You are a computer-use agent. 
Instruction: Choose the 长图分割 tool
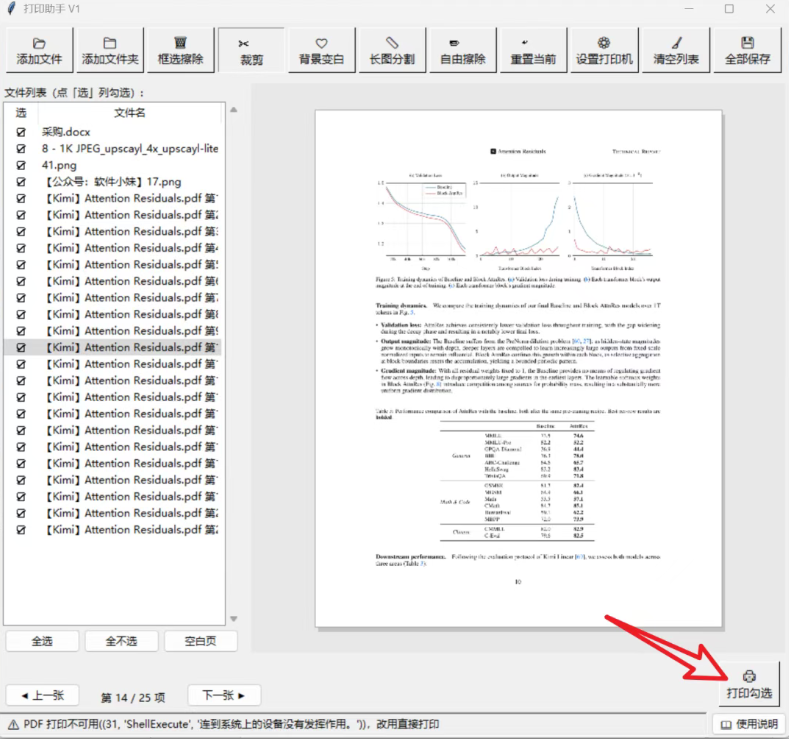392,51
